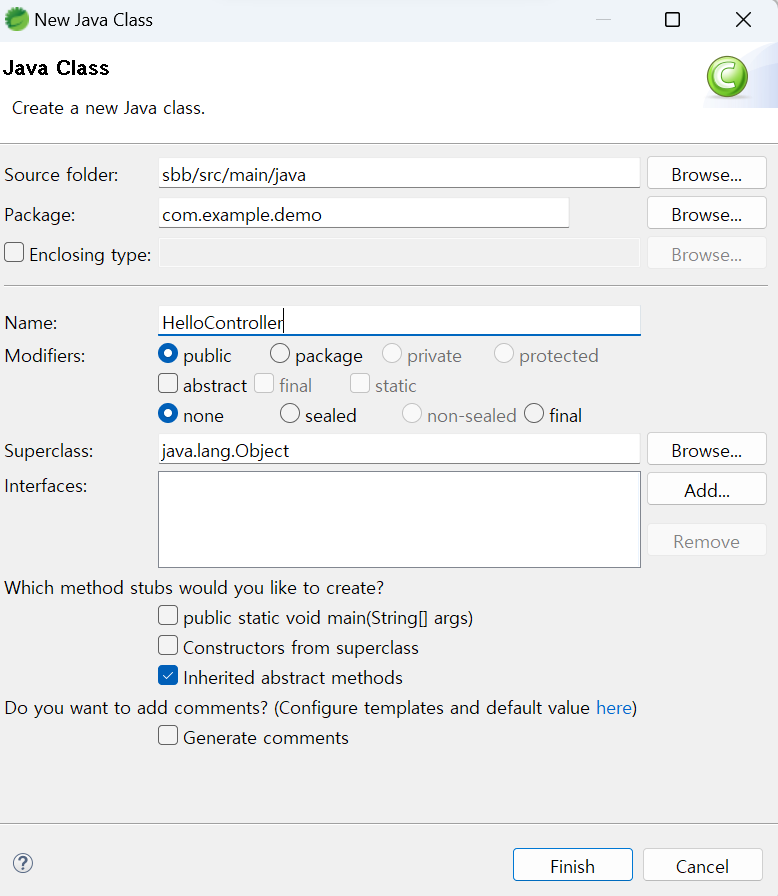
Task: Check the abstract modifier checkbox
Action: [x=168, y=384]
